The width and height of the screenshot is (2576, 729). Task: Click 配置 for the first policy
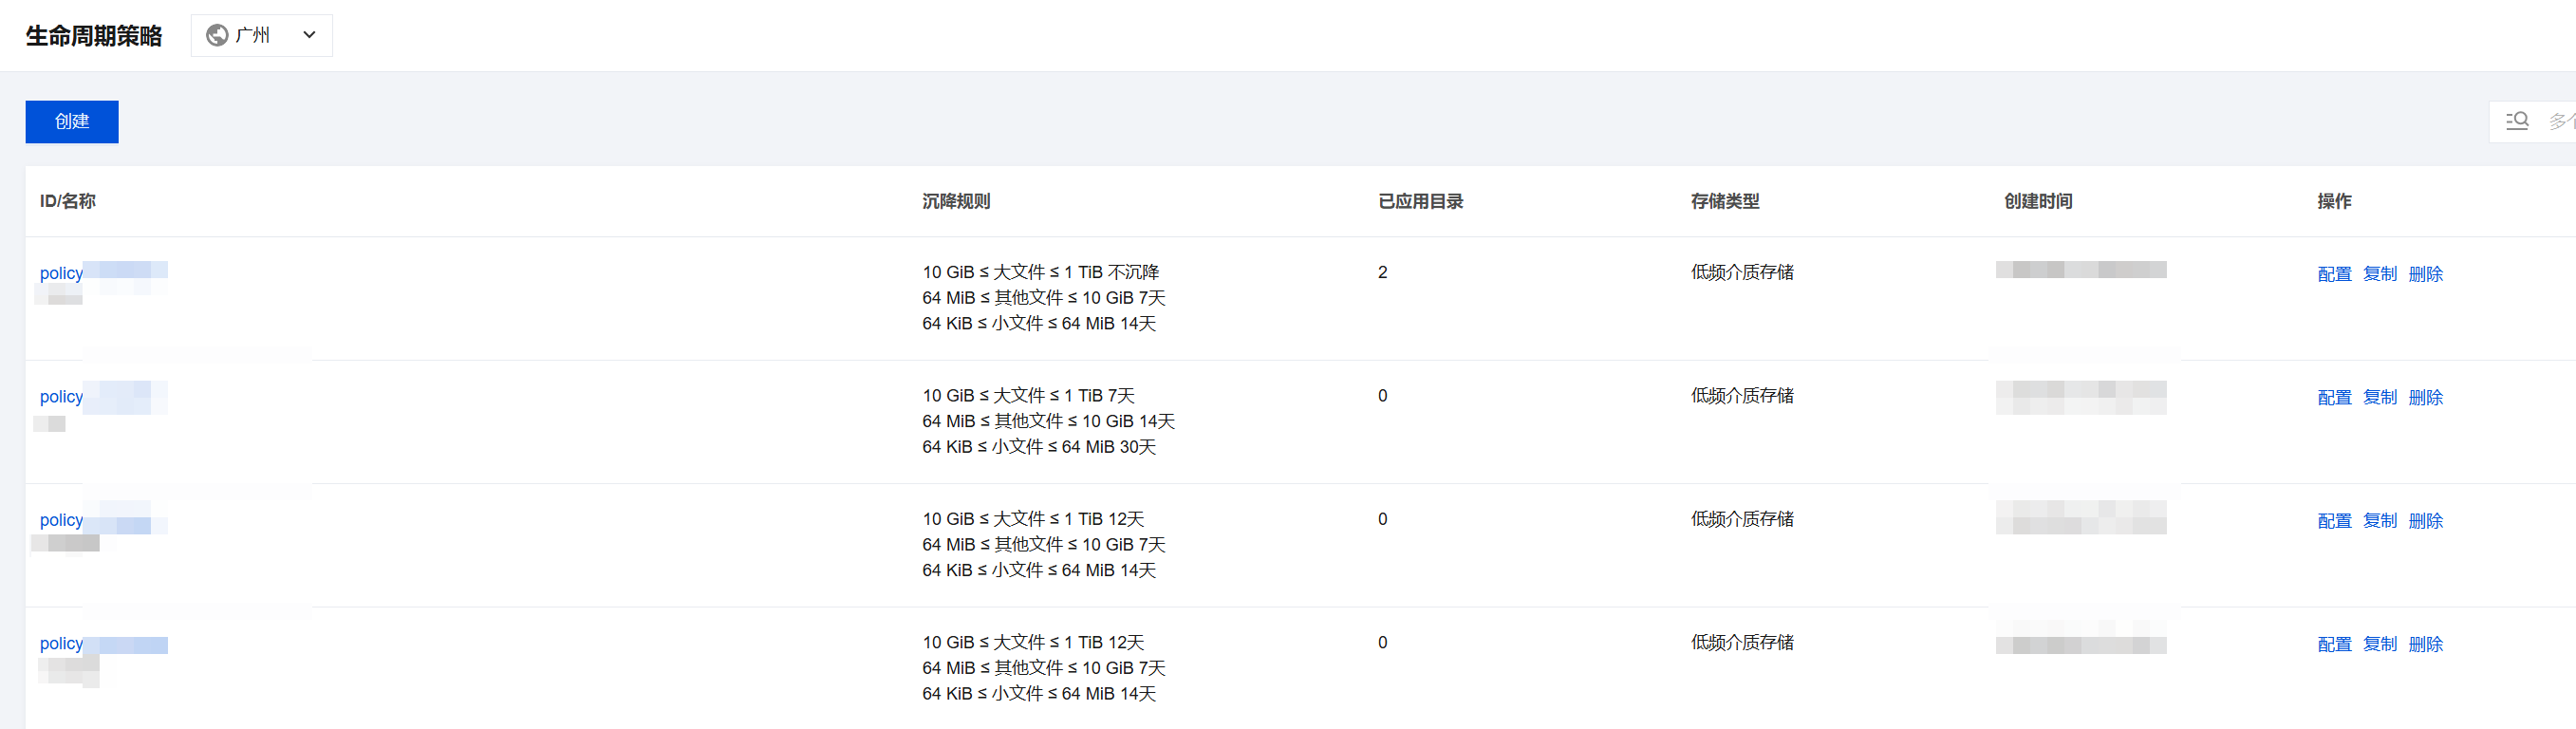coord(2334,274)
